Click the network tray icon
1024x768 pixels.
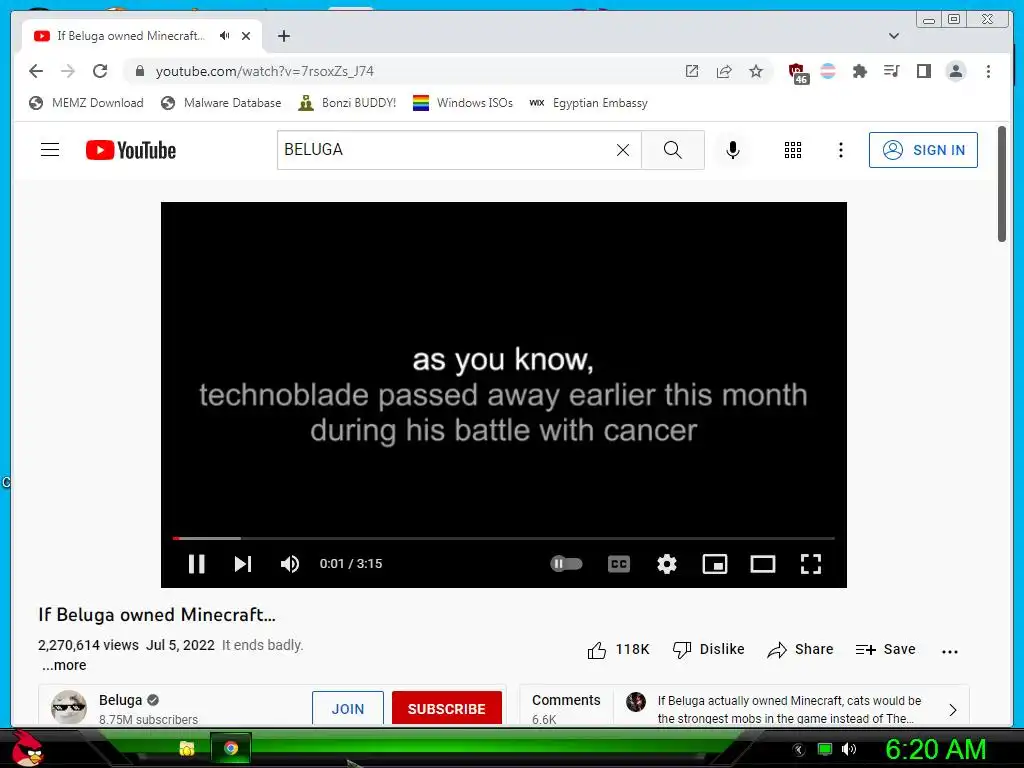825,749
